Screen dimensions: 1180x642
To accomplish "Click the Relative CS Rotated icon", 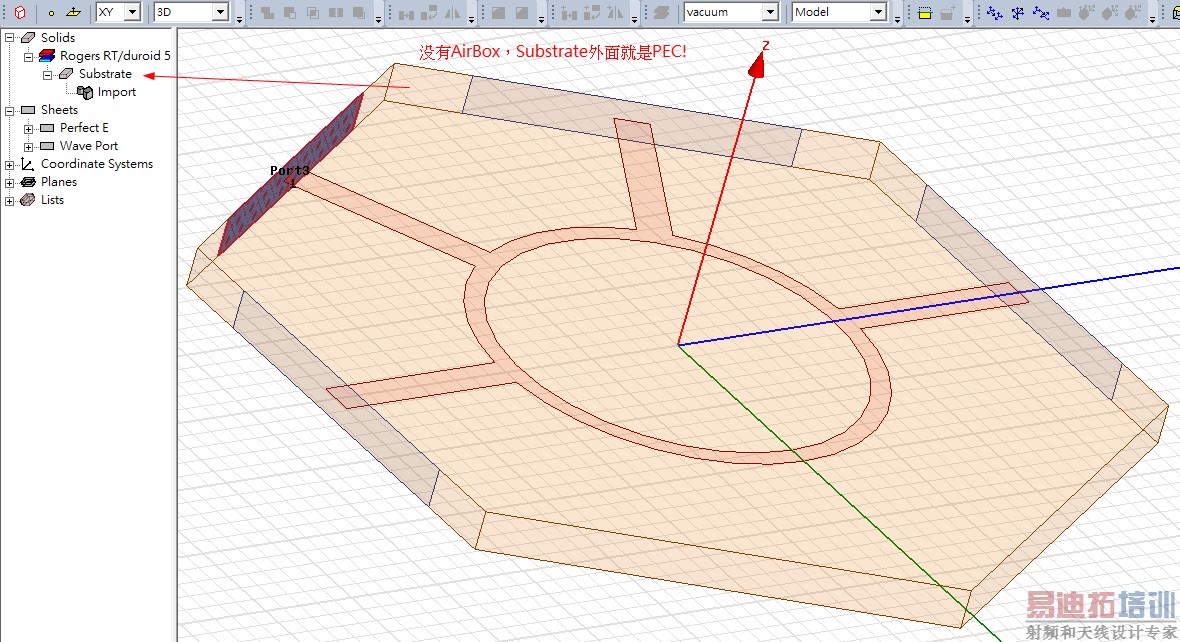I will 1017,13.
